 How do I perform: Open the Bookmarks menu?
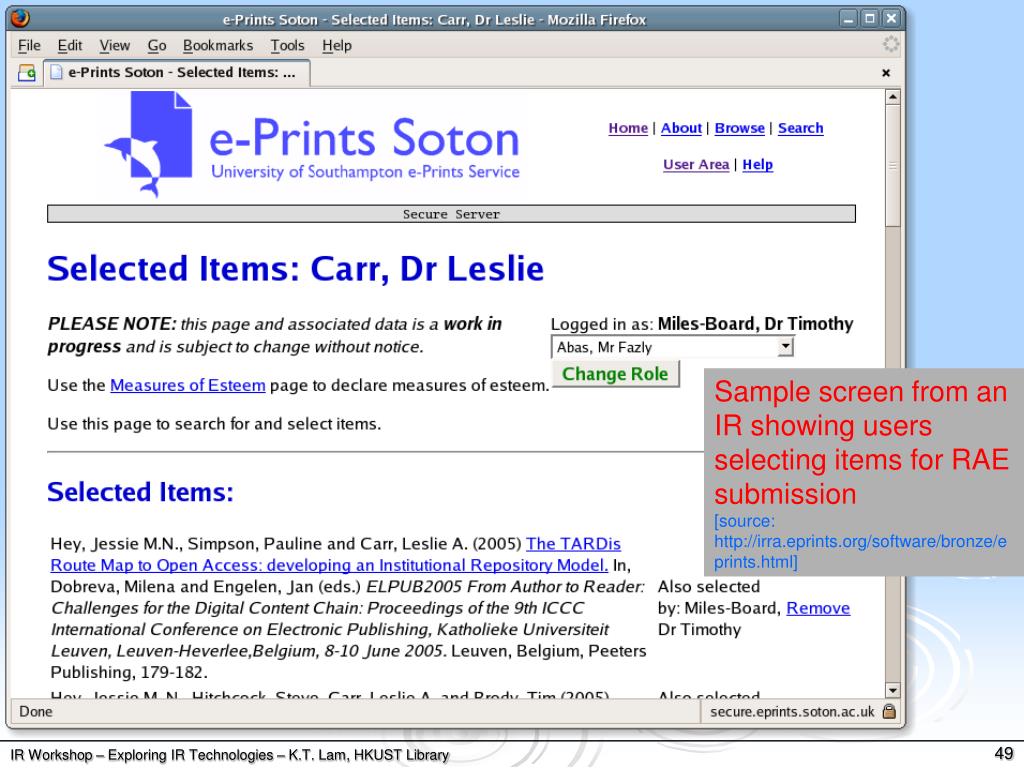(x=217, y=45)
